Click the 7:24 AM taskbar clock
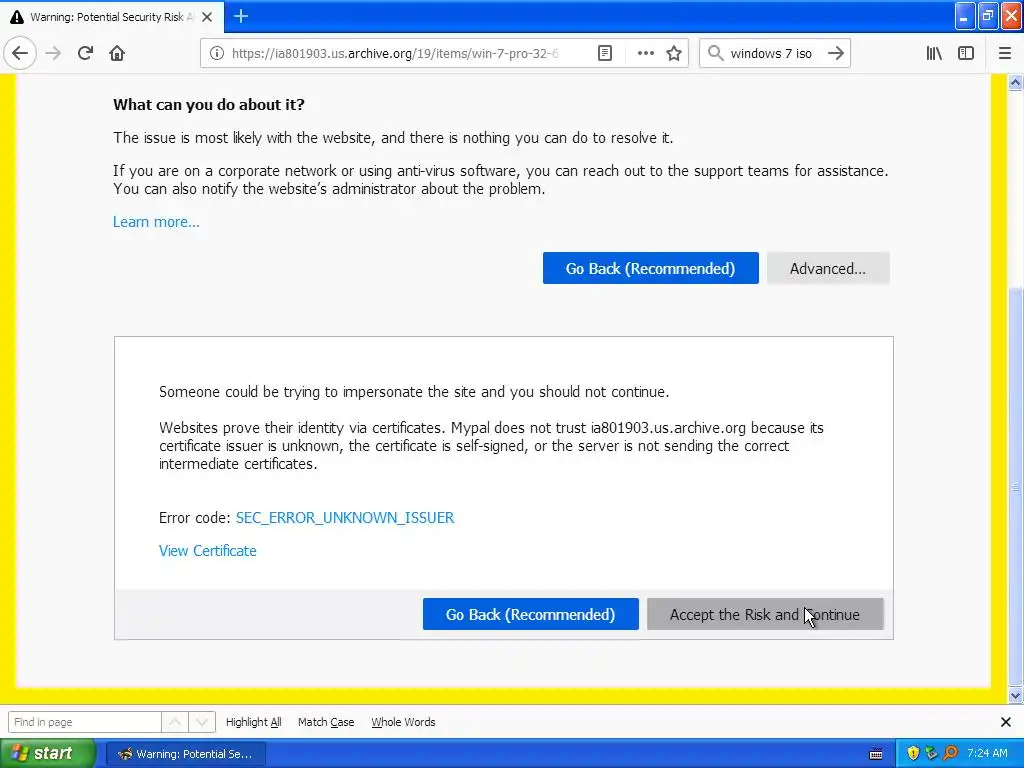This screenshot has width=1024, height=768. [987, 753]
